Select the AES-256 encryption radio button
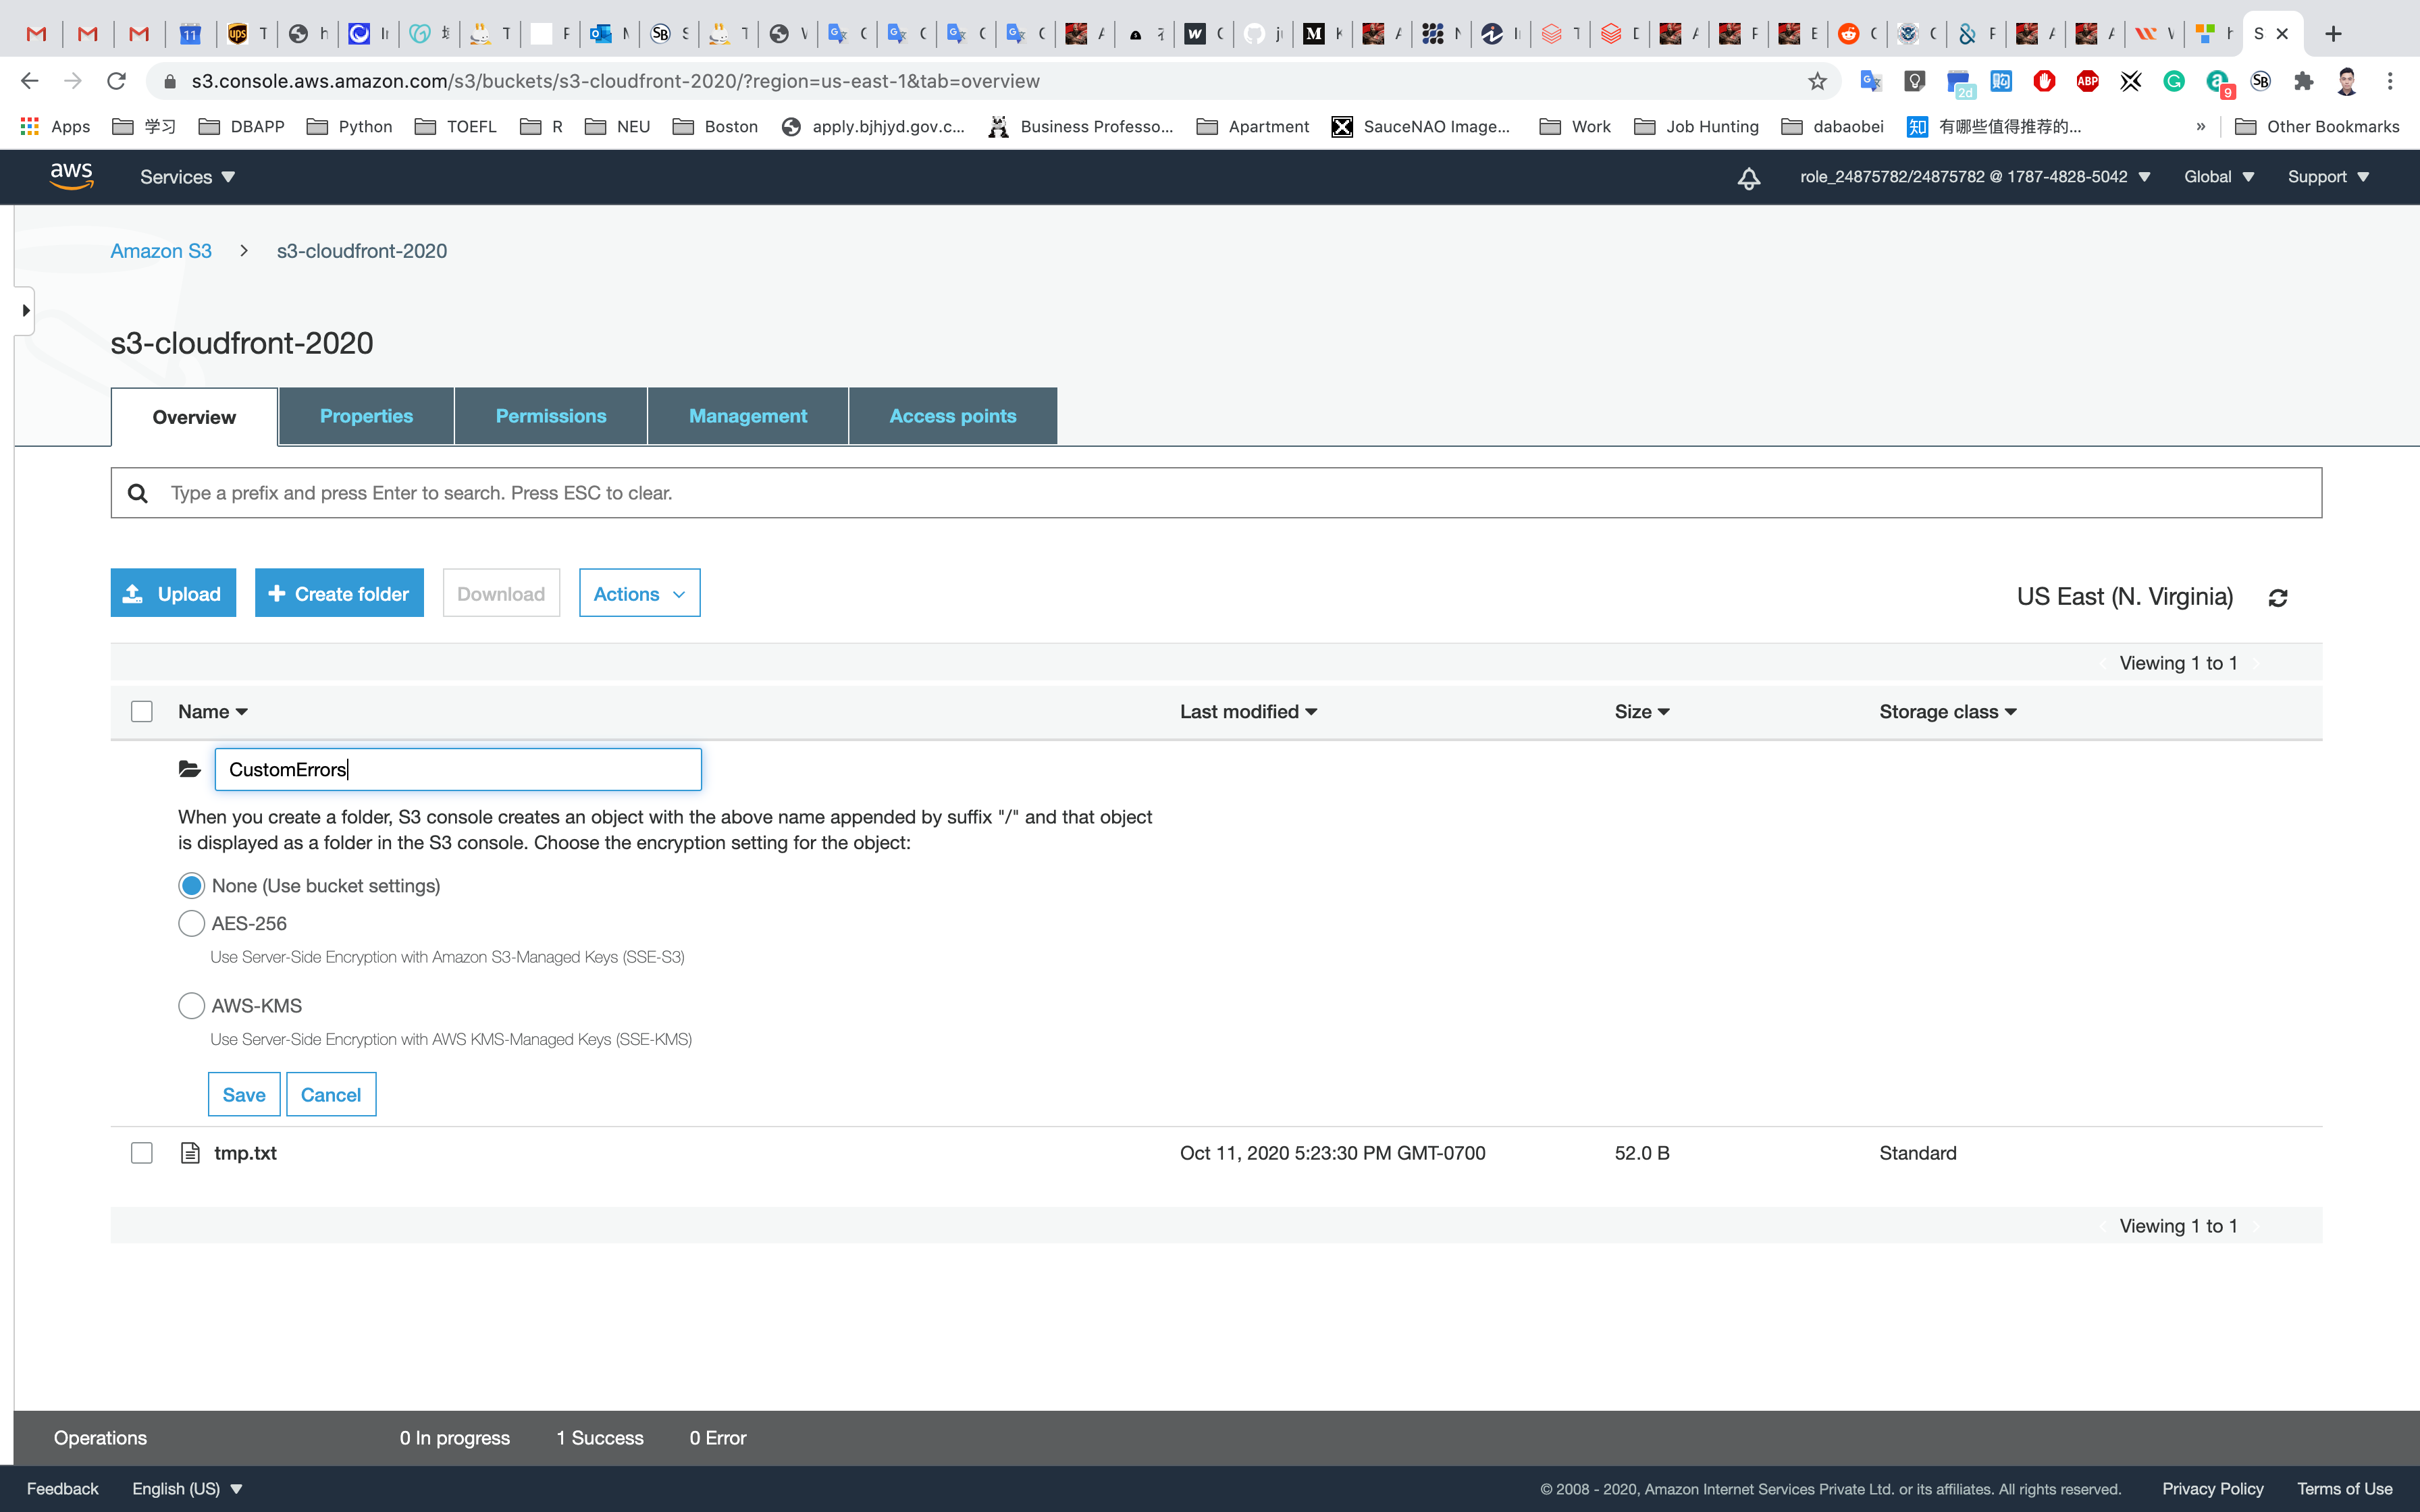2420x1512 pixels. tap(191, 923)
